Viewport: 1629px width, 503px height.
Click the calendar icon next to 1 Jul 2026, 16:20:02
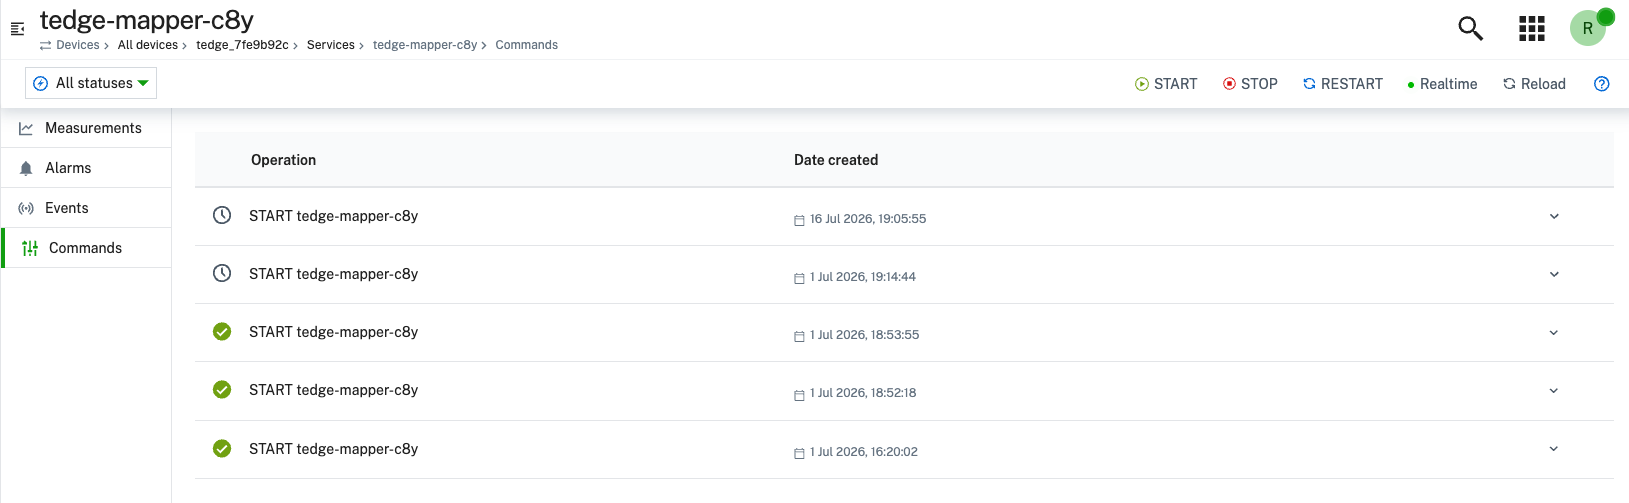click(x=799, y=453)
